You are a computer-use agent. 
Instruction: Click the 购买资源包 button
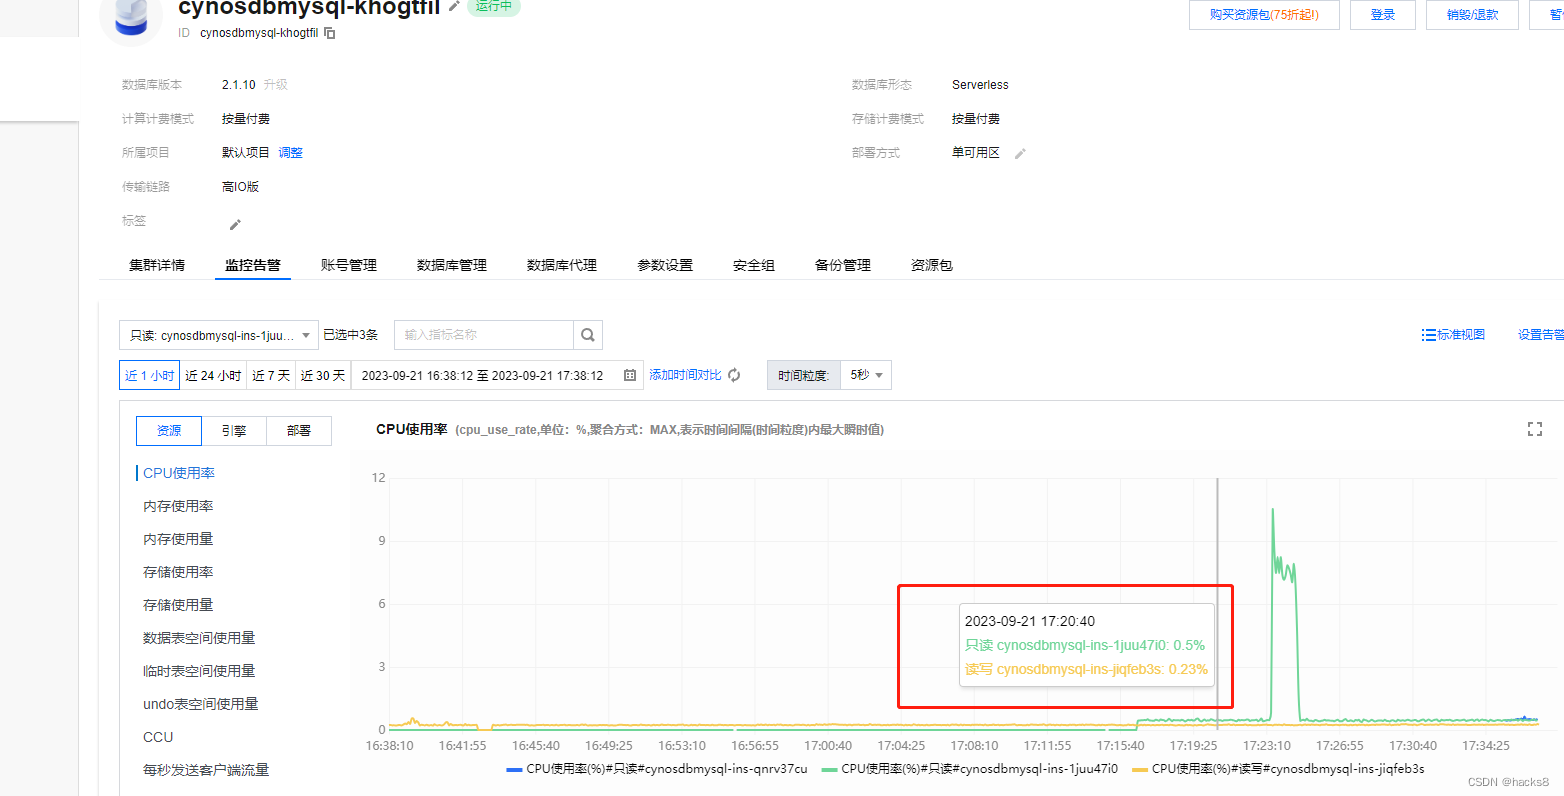(1264, 15)
